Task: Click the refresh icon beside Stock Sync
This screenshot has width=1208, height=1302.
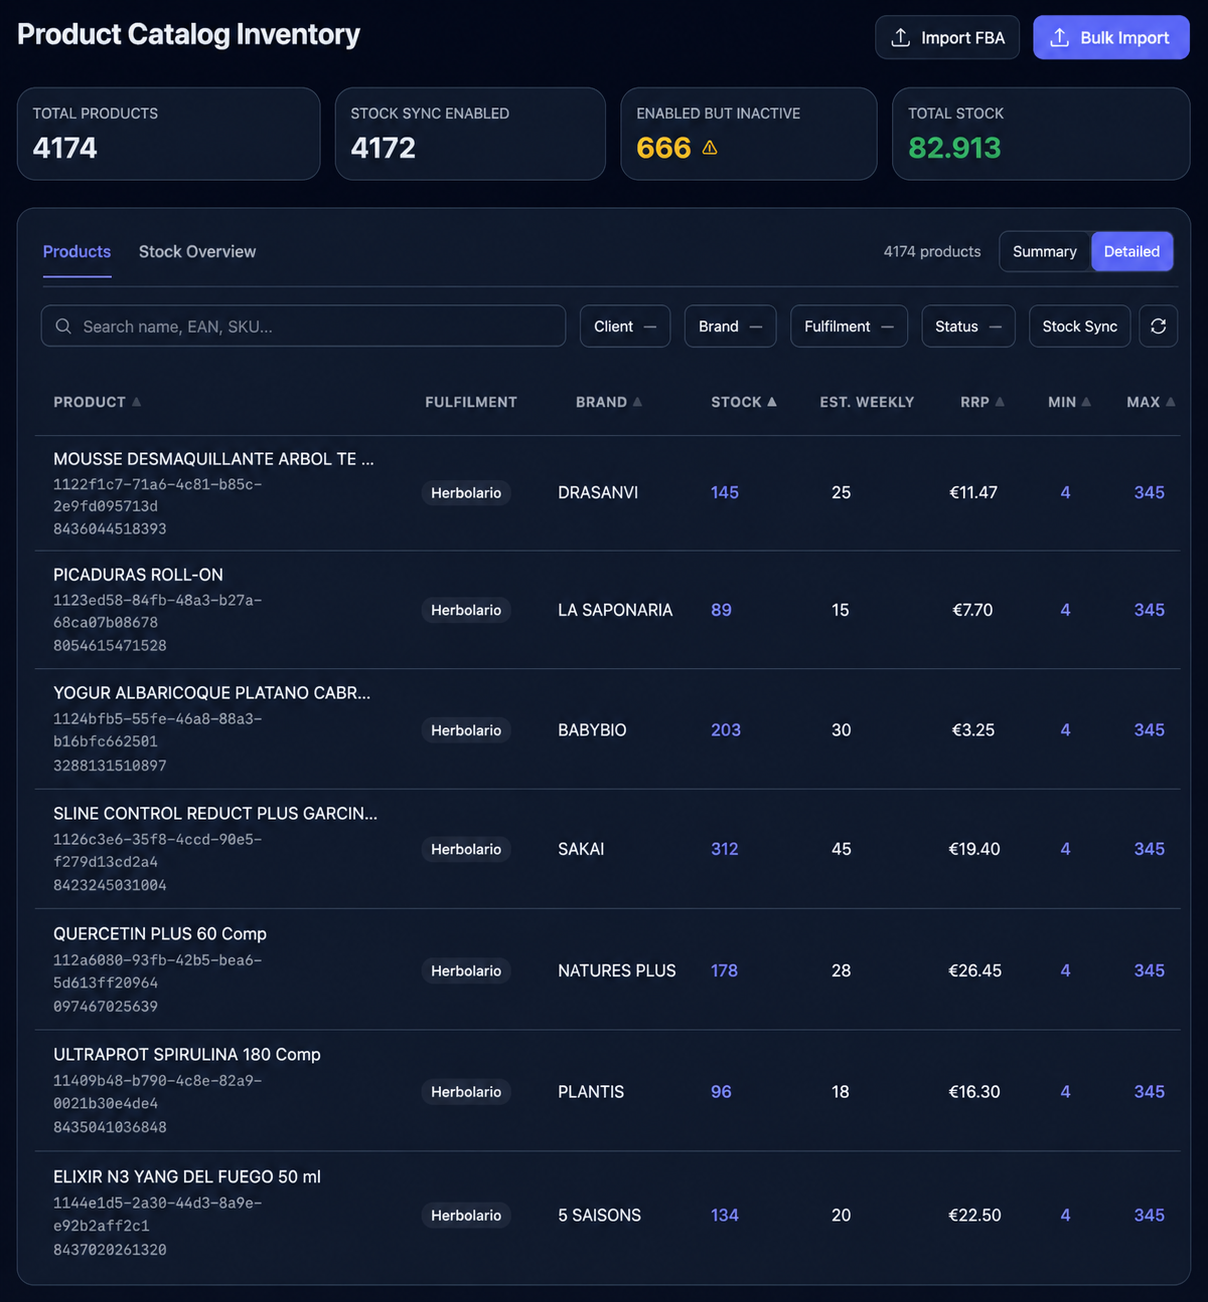Action: (x=1158, y=326)
